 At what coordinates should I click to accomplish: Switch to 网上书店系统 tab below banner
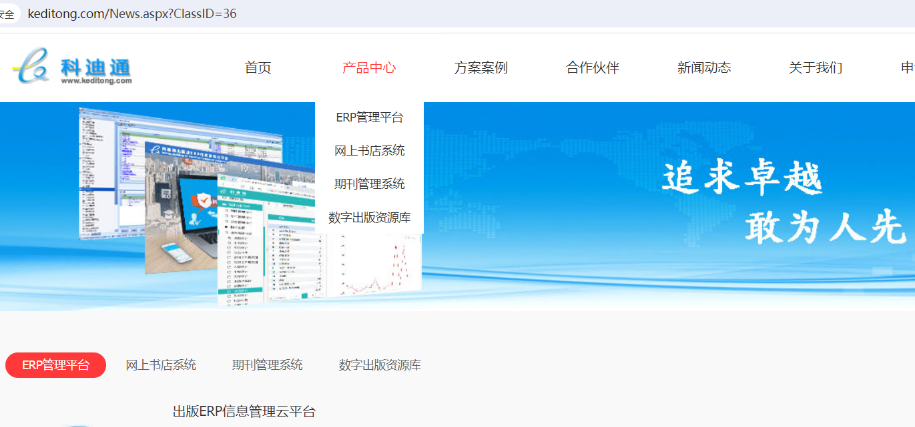click(x=161, y=365)
